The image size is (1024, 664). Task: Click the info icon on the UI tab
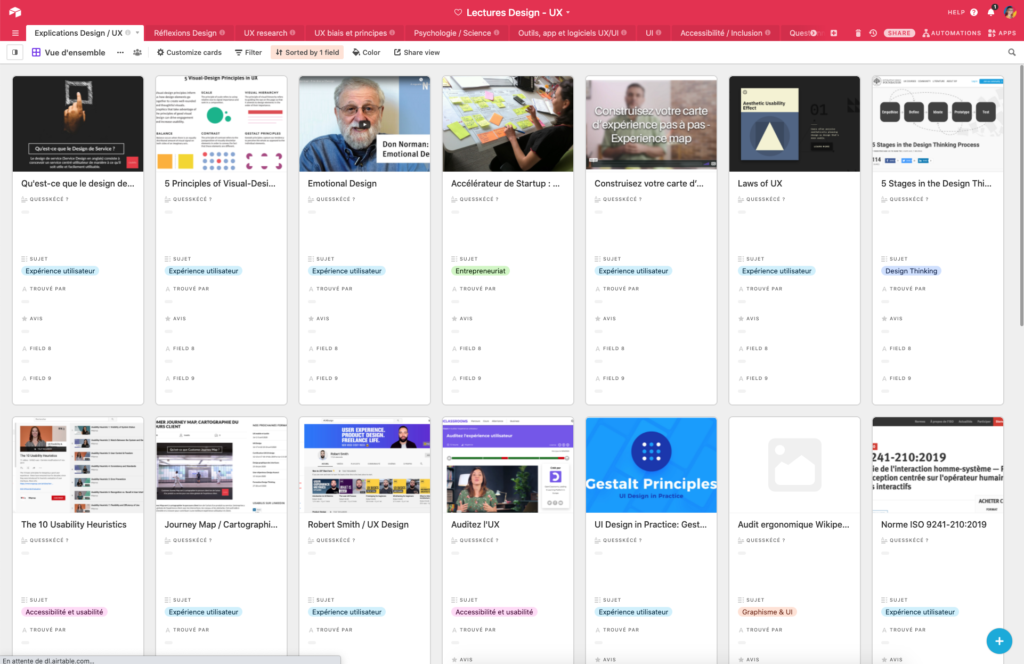[x=658, y=33]
